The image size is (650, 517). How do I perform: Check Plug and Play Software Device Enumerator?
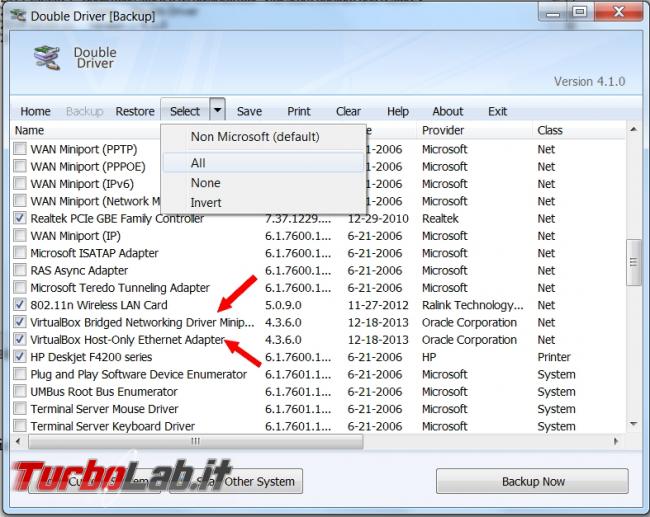(20, 374)
